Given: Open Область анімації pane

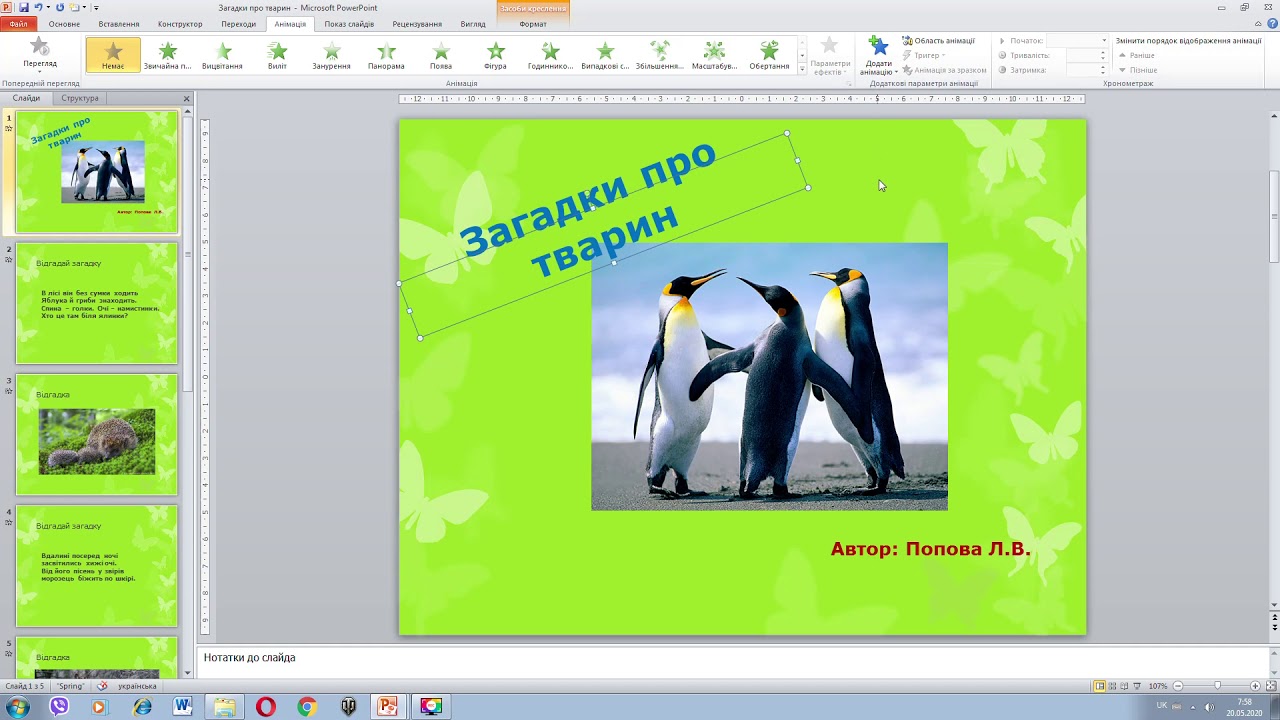Looking at the screenshot, I should point(938,41).
